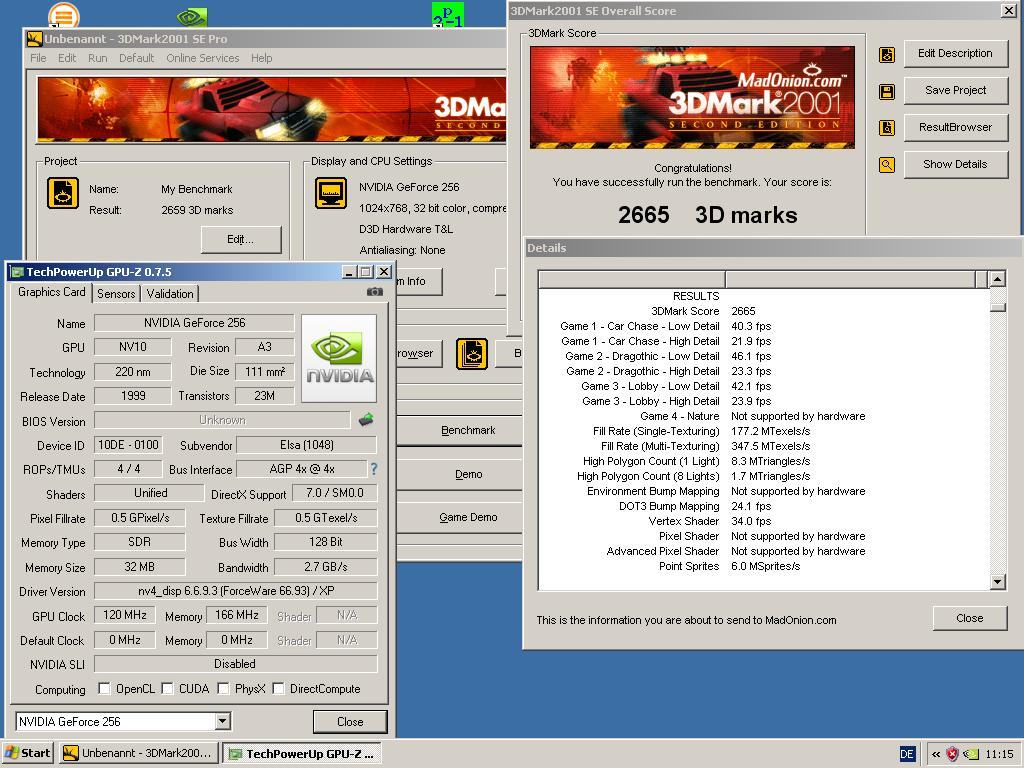Click the 2665 3D marks score text
Viewport: 1024px width, 768px height.
click(x=707, y=215)
